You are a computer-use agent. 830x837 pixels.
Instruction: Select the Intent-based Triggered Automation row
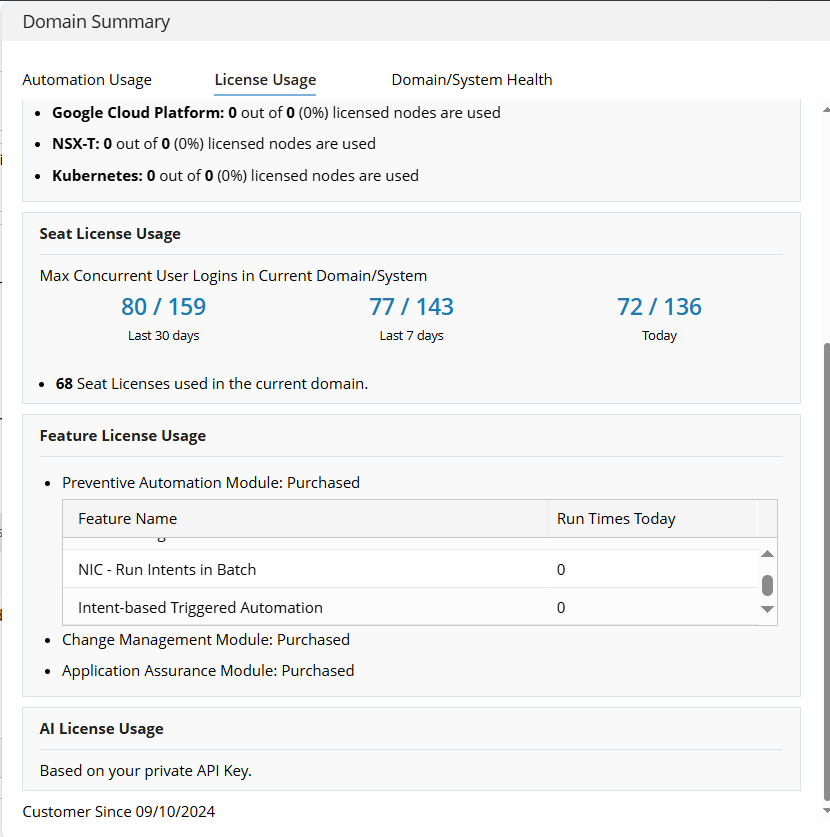200,608
